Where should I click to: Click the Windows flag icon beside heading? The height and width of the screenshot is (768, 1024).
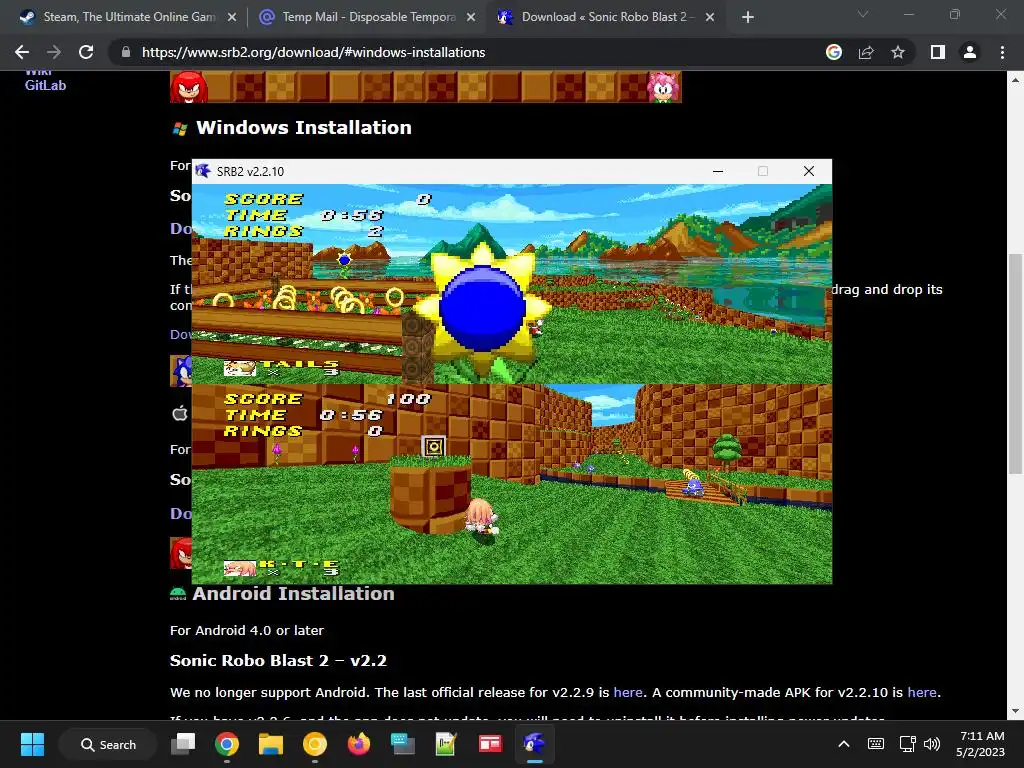pyautogui.click(x=180, y=129)
